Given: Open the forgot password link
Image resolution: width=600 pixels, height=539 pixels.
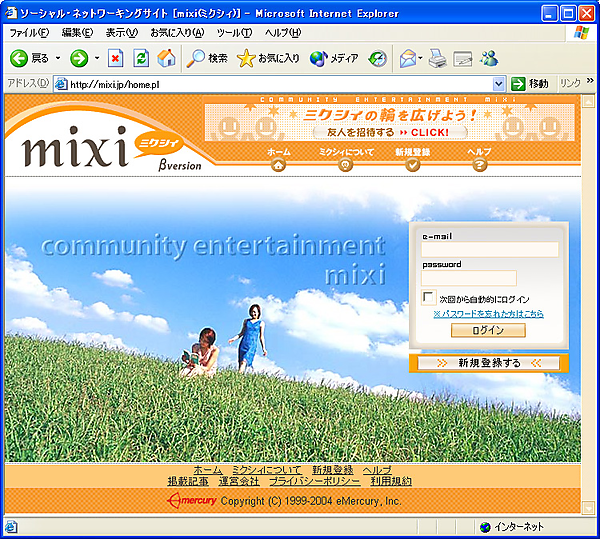Looking at the screenshot, I should tap(488, 313).
